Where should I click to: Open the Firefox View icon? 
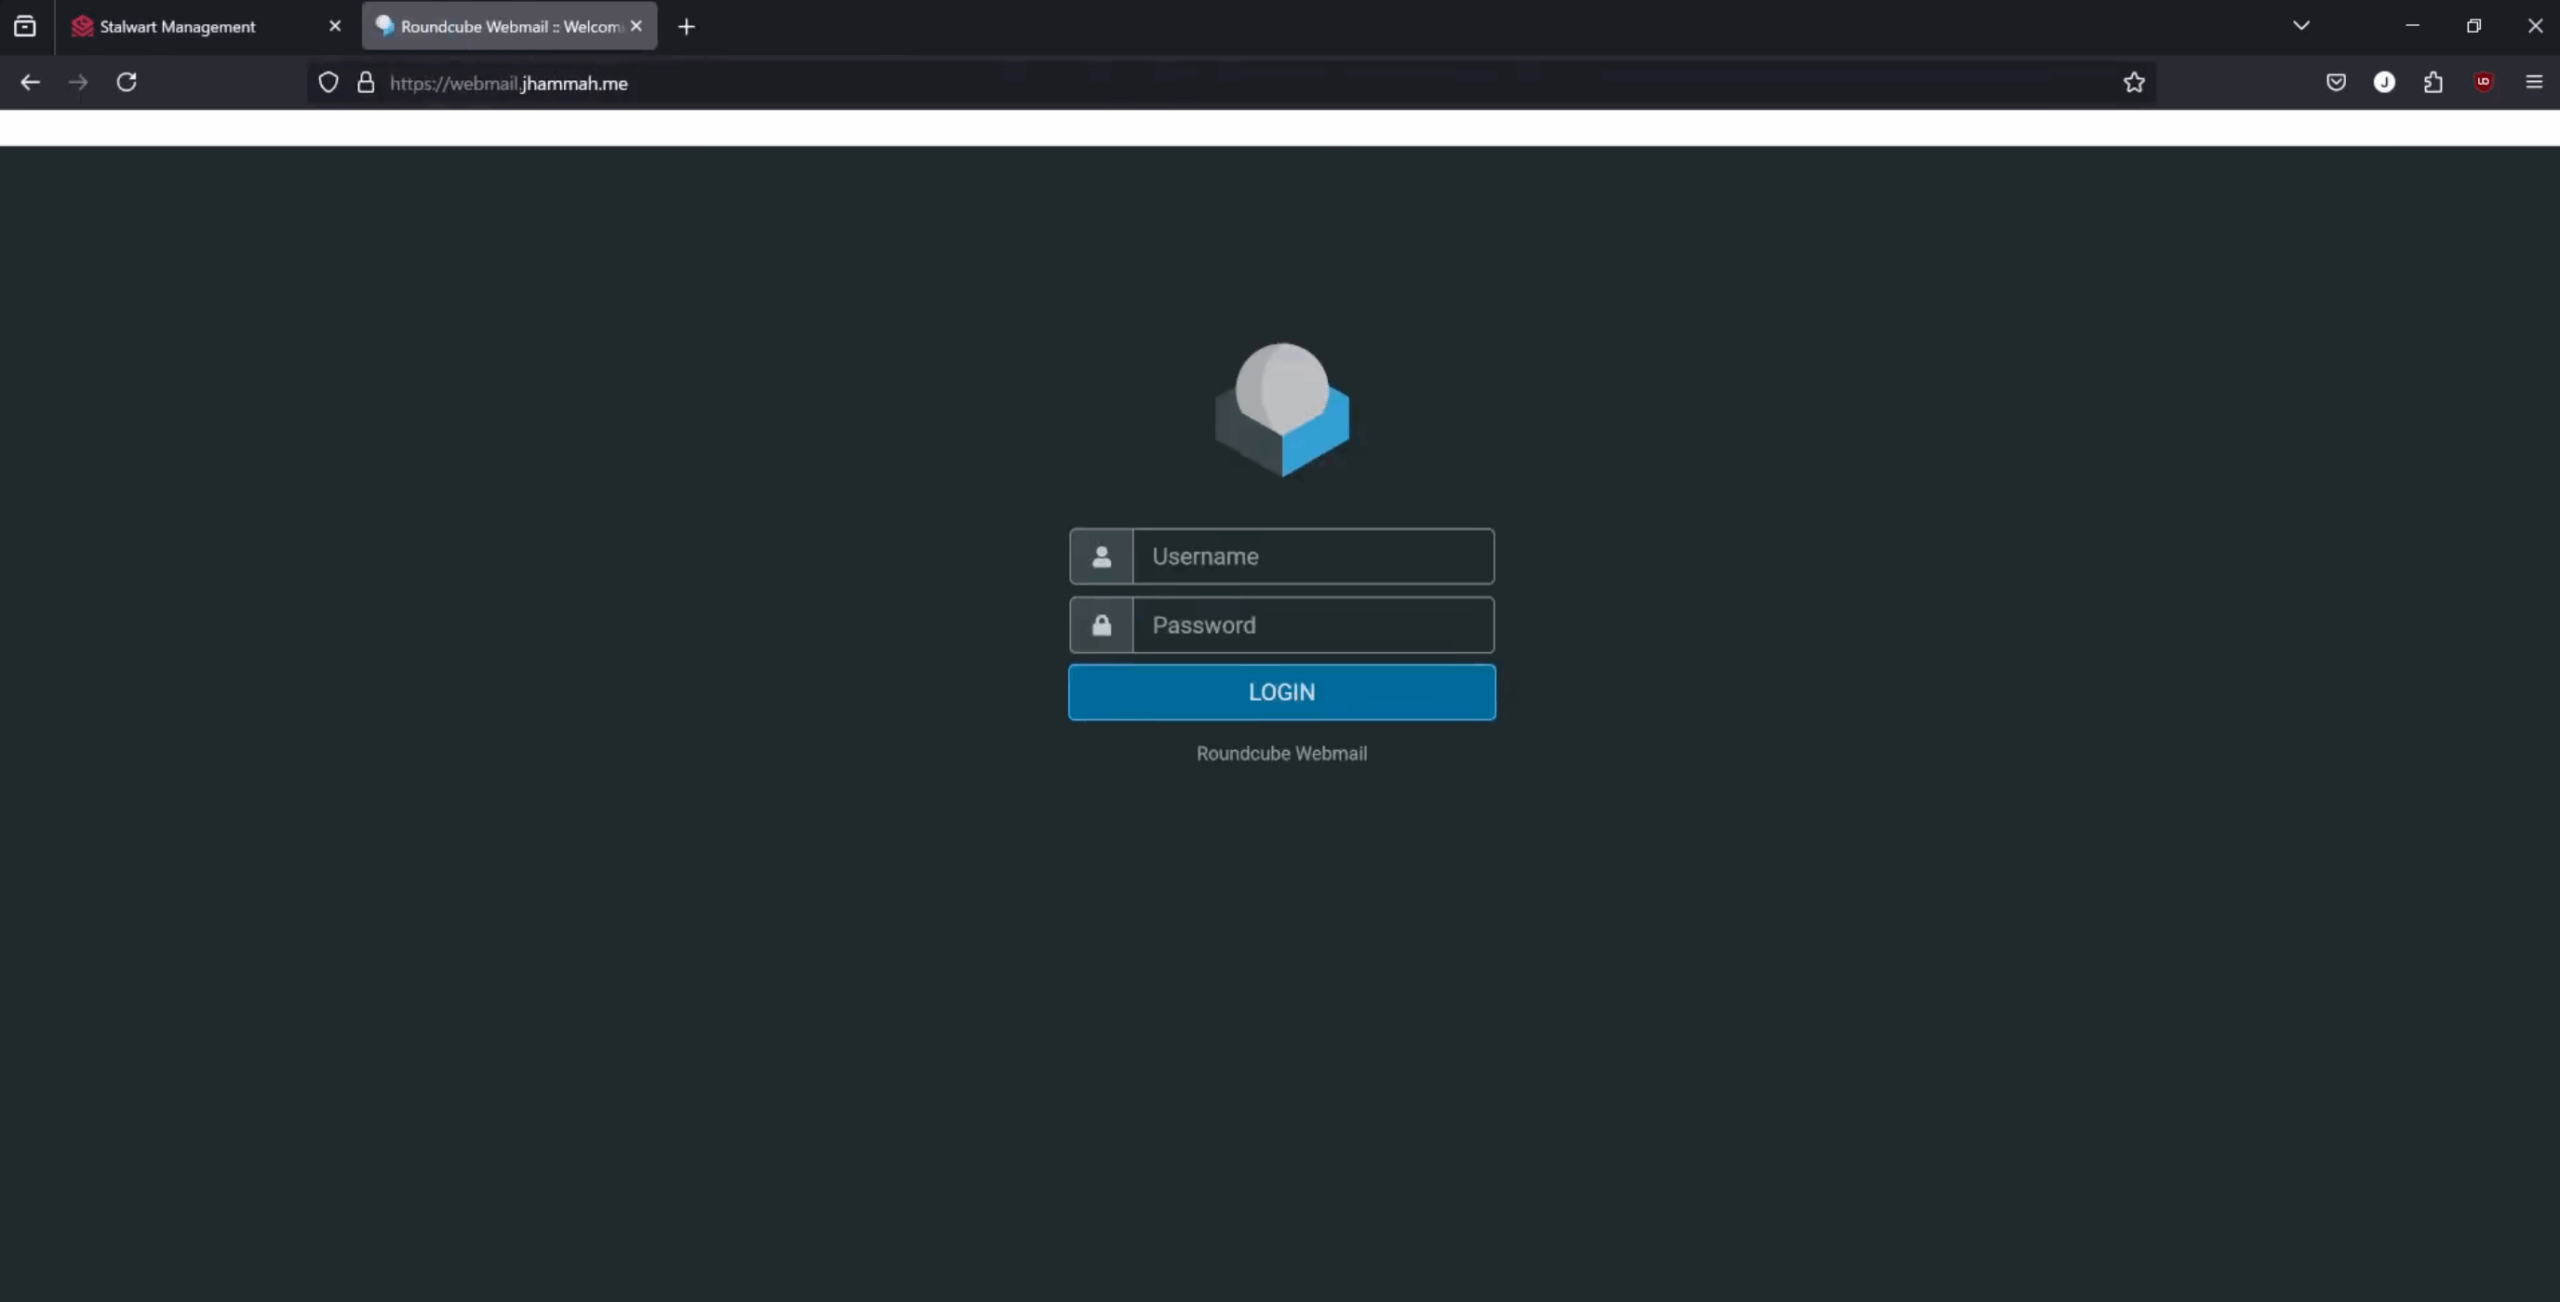[25, 26]
